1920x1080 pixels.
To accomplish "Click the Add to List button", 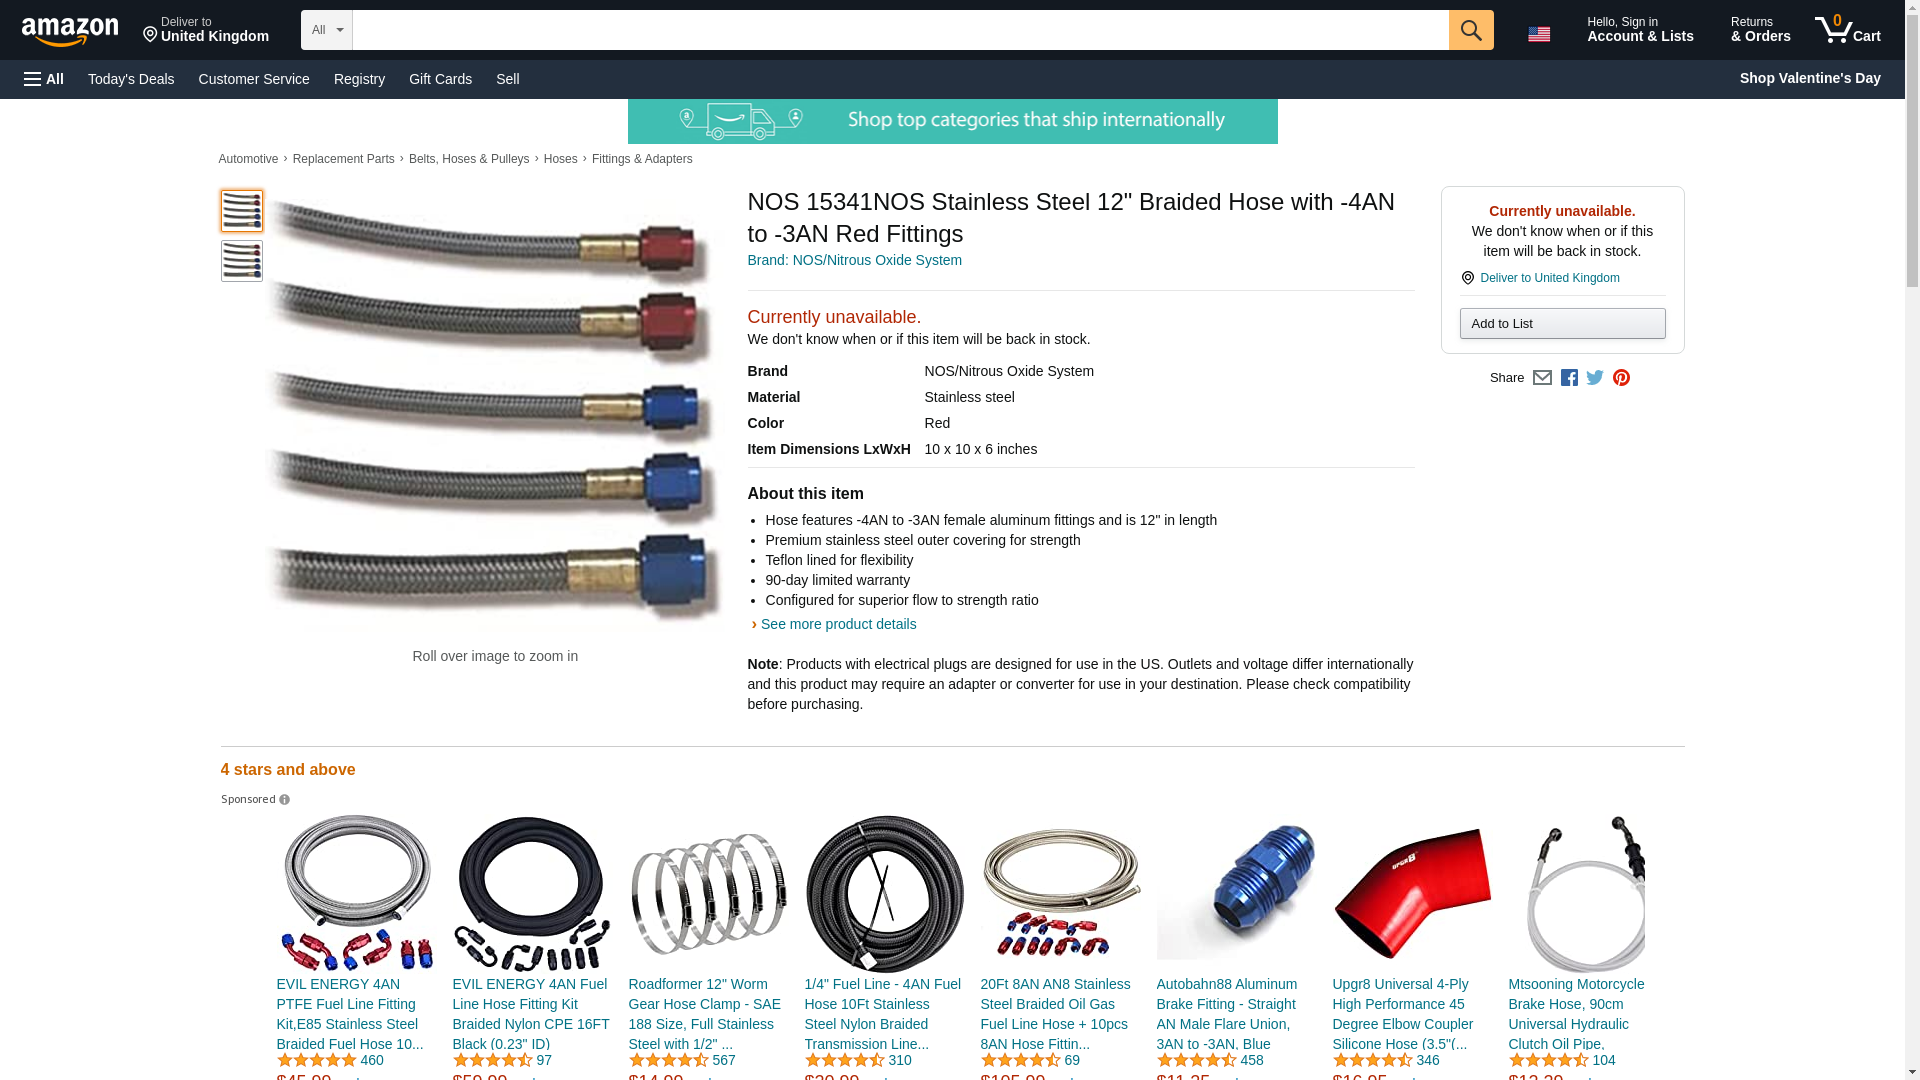I will 1562,324.
